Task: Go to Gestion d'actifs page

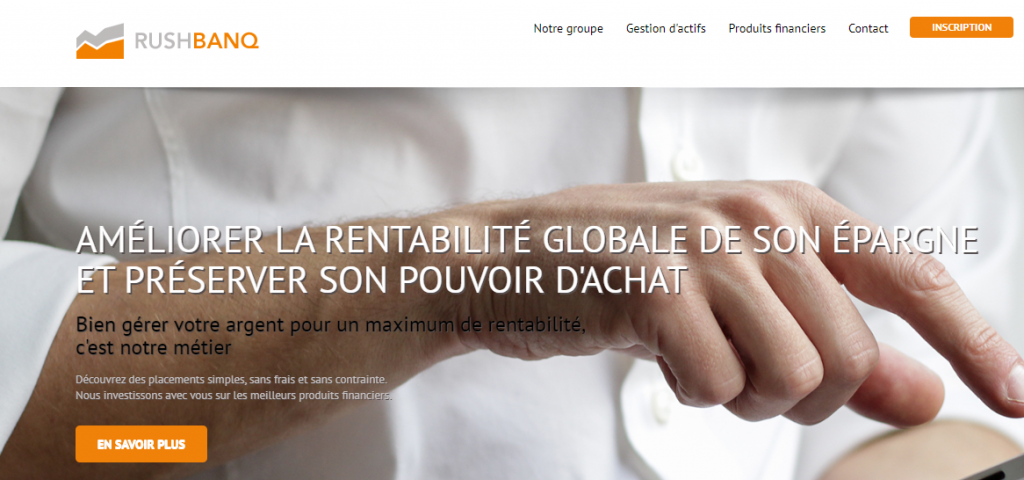Action: [x=665, y=29]
